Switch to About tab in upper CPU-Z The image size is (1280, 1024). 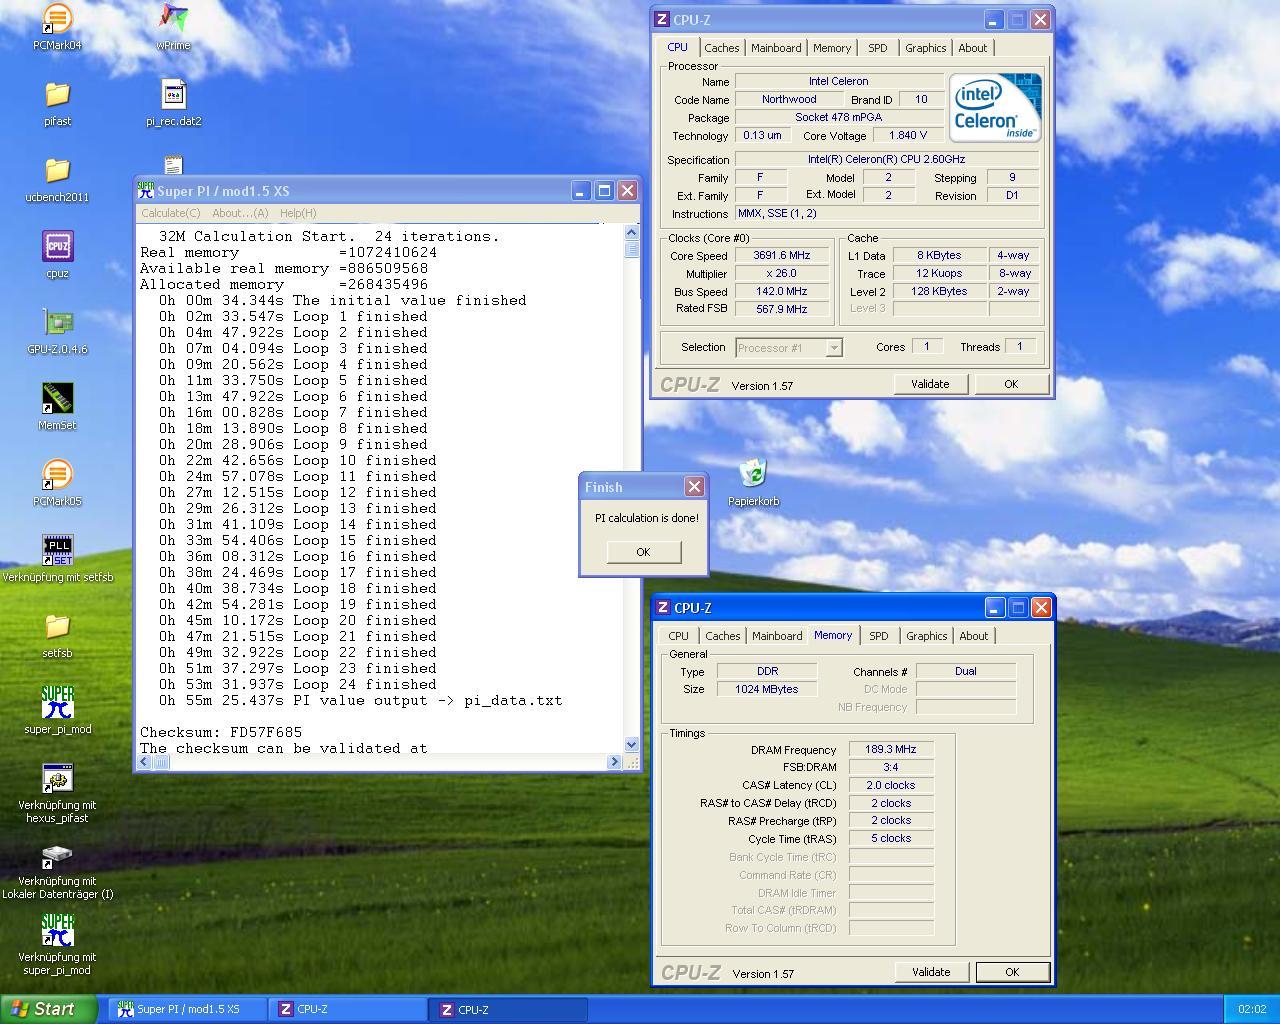(x=972, y=48)
